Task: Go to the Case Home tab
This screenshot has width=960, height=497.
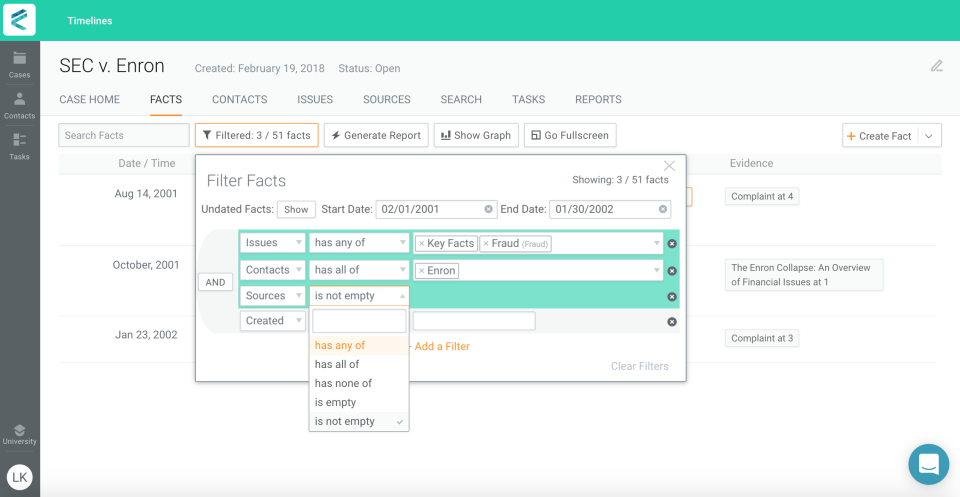Action: [x=89, y=99]
